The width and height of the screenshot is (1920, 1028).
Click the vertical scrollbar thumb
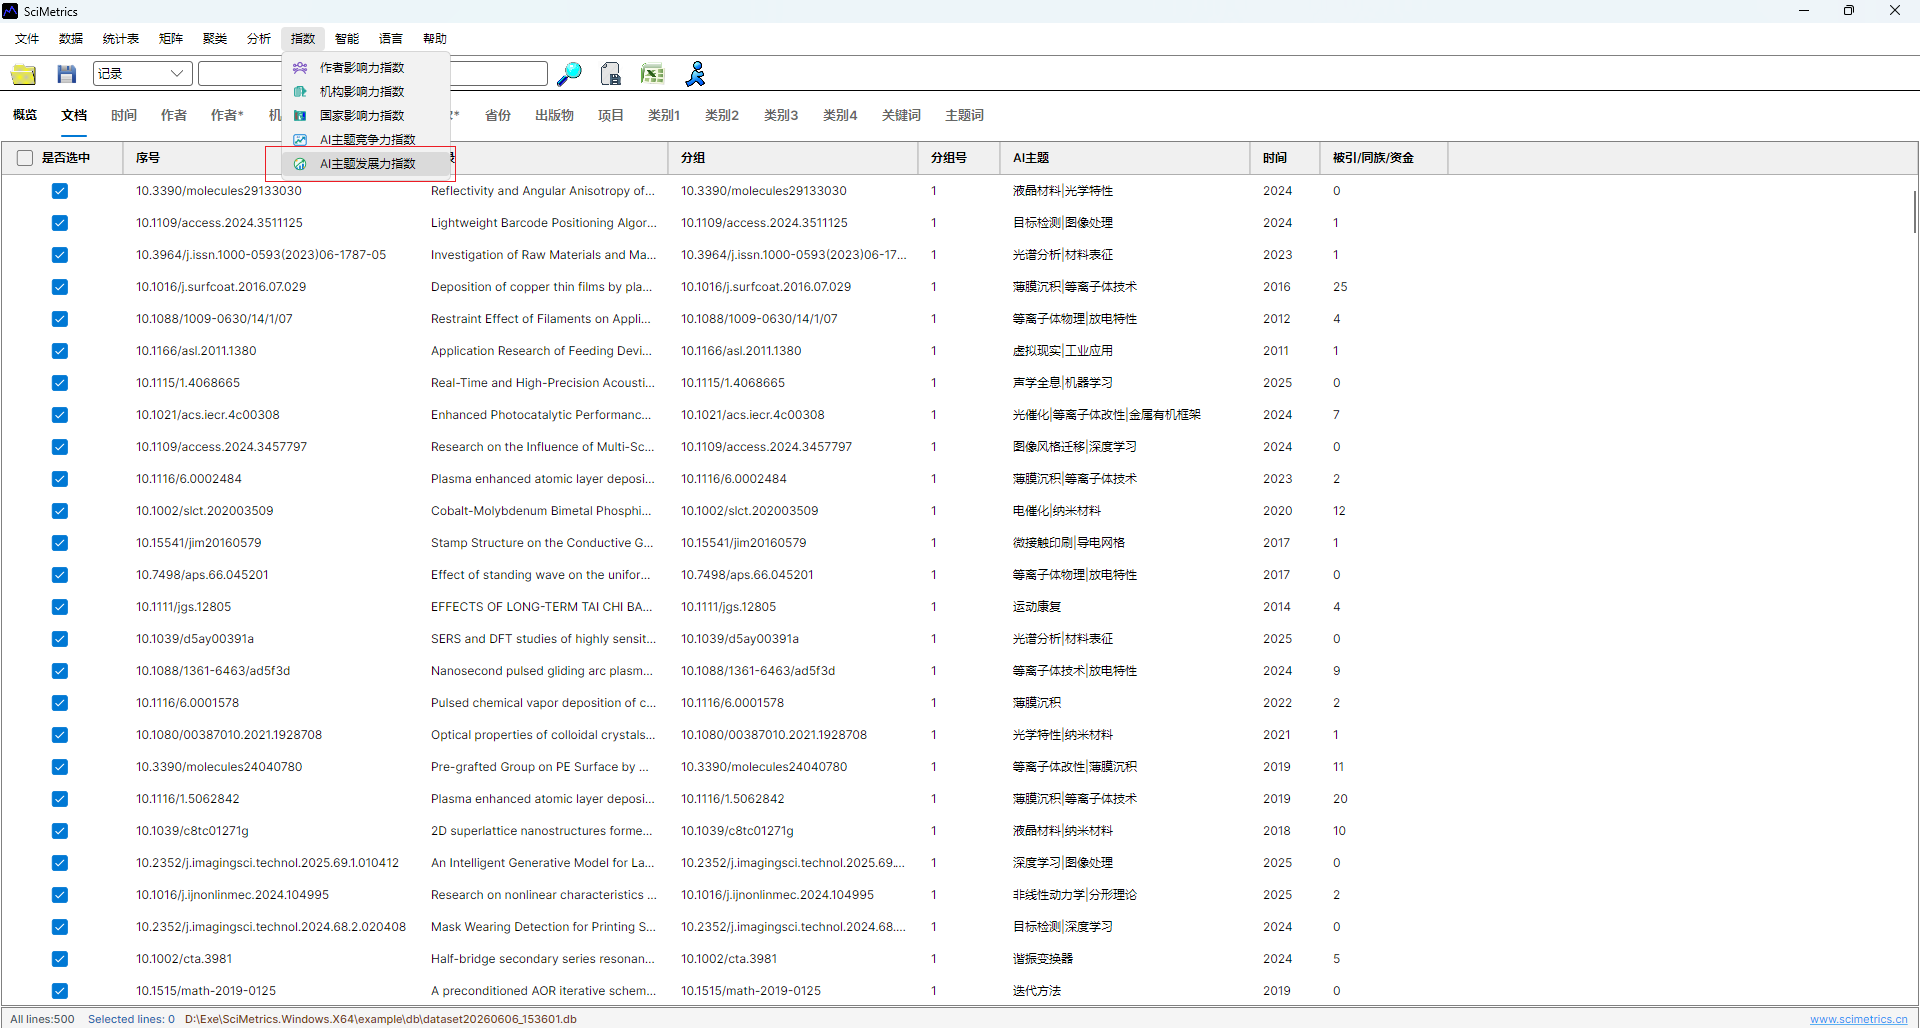1914,212
